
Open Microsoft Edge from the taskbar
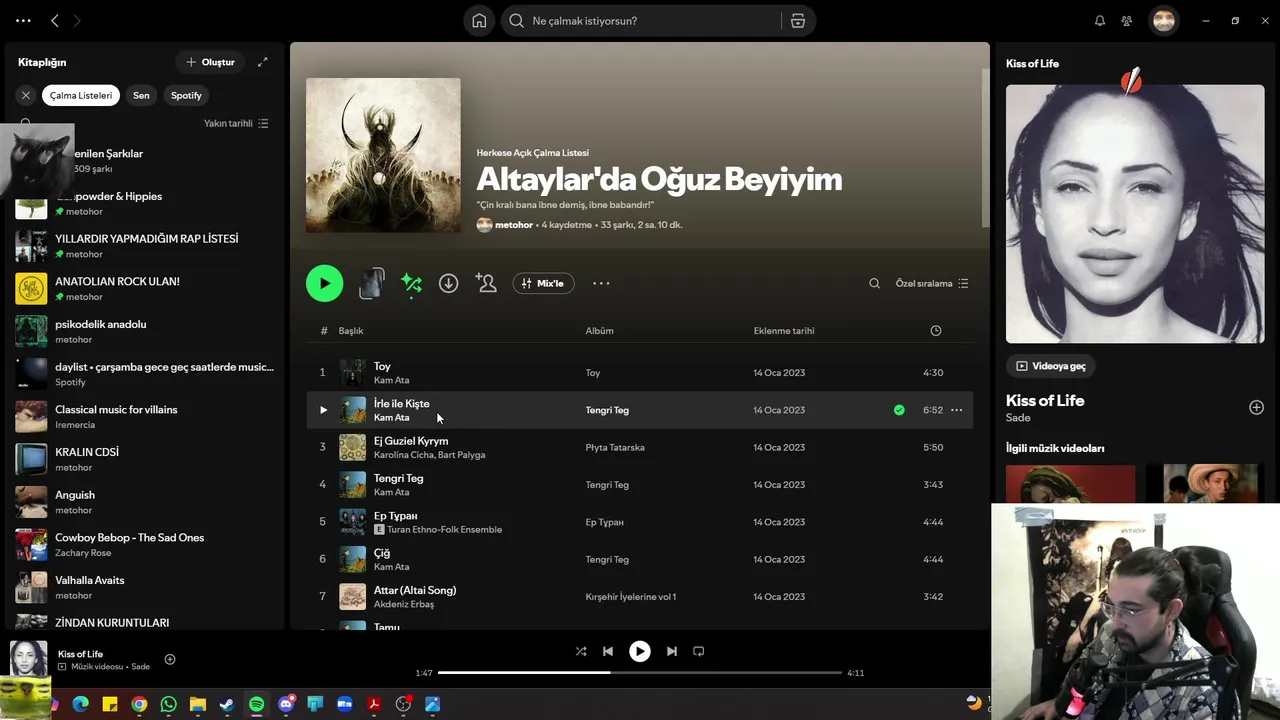(81, 704)
